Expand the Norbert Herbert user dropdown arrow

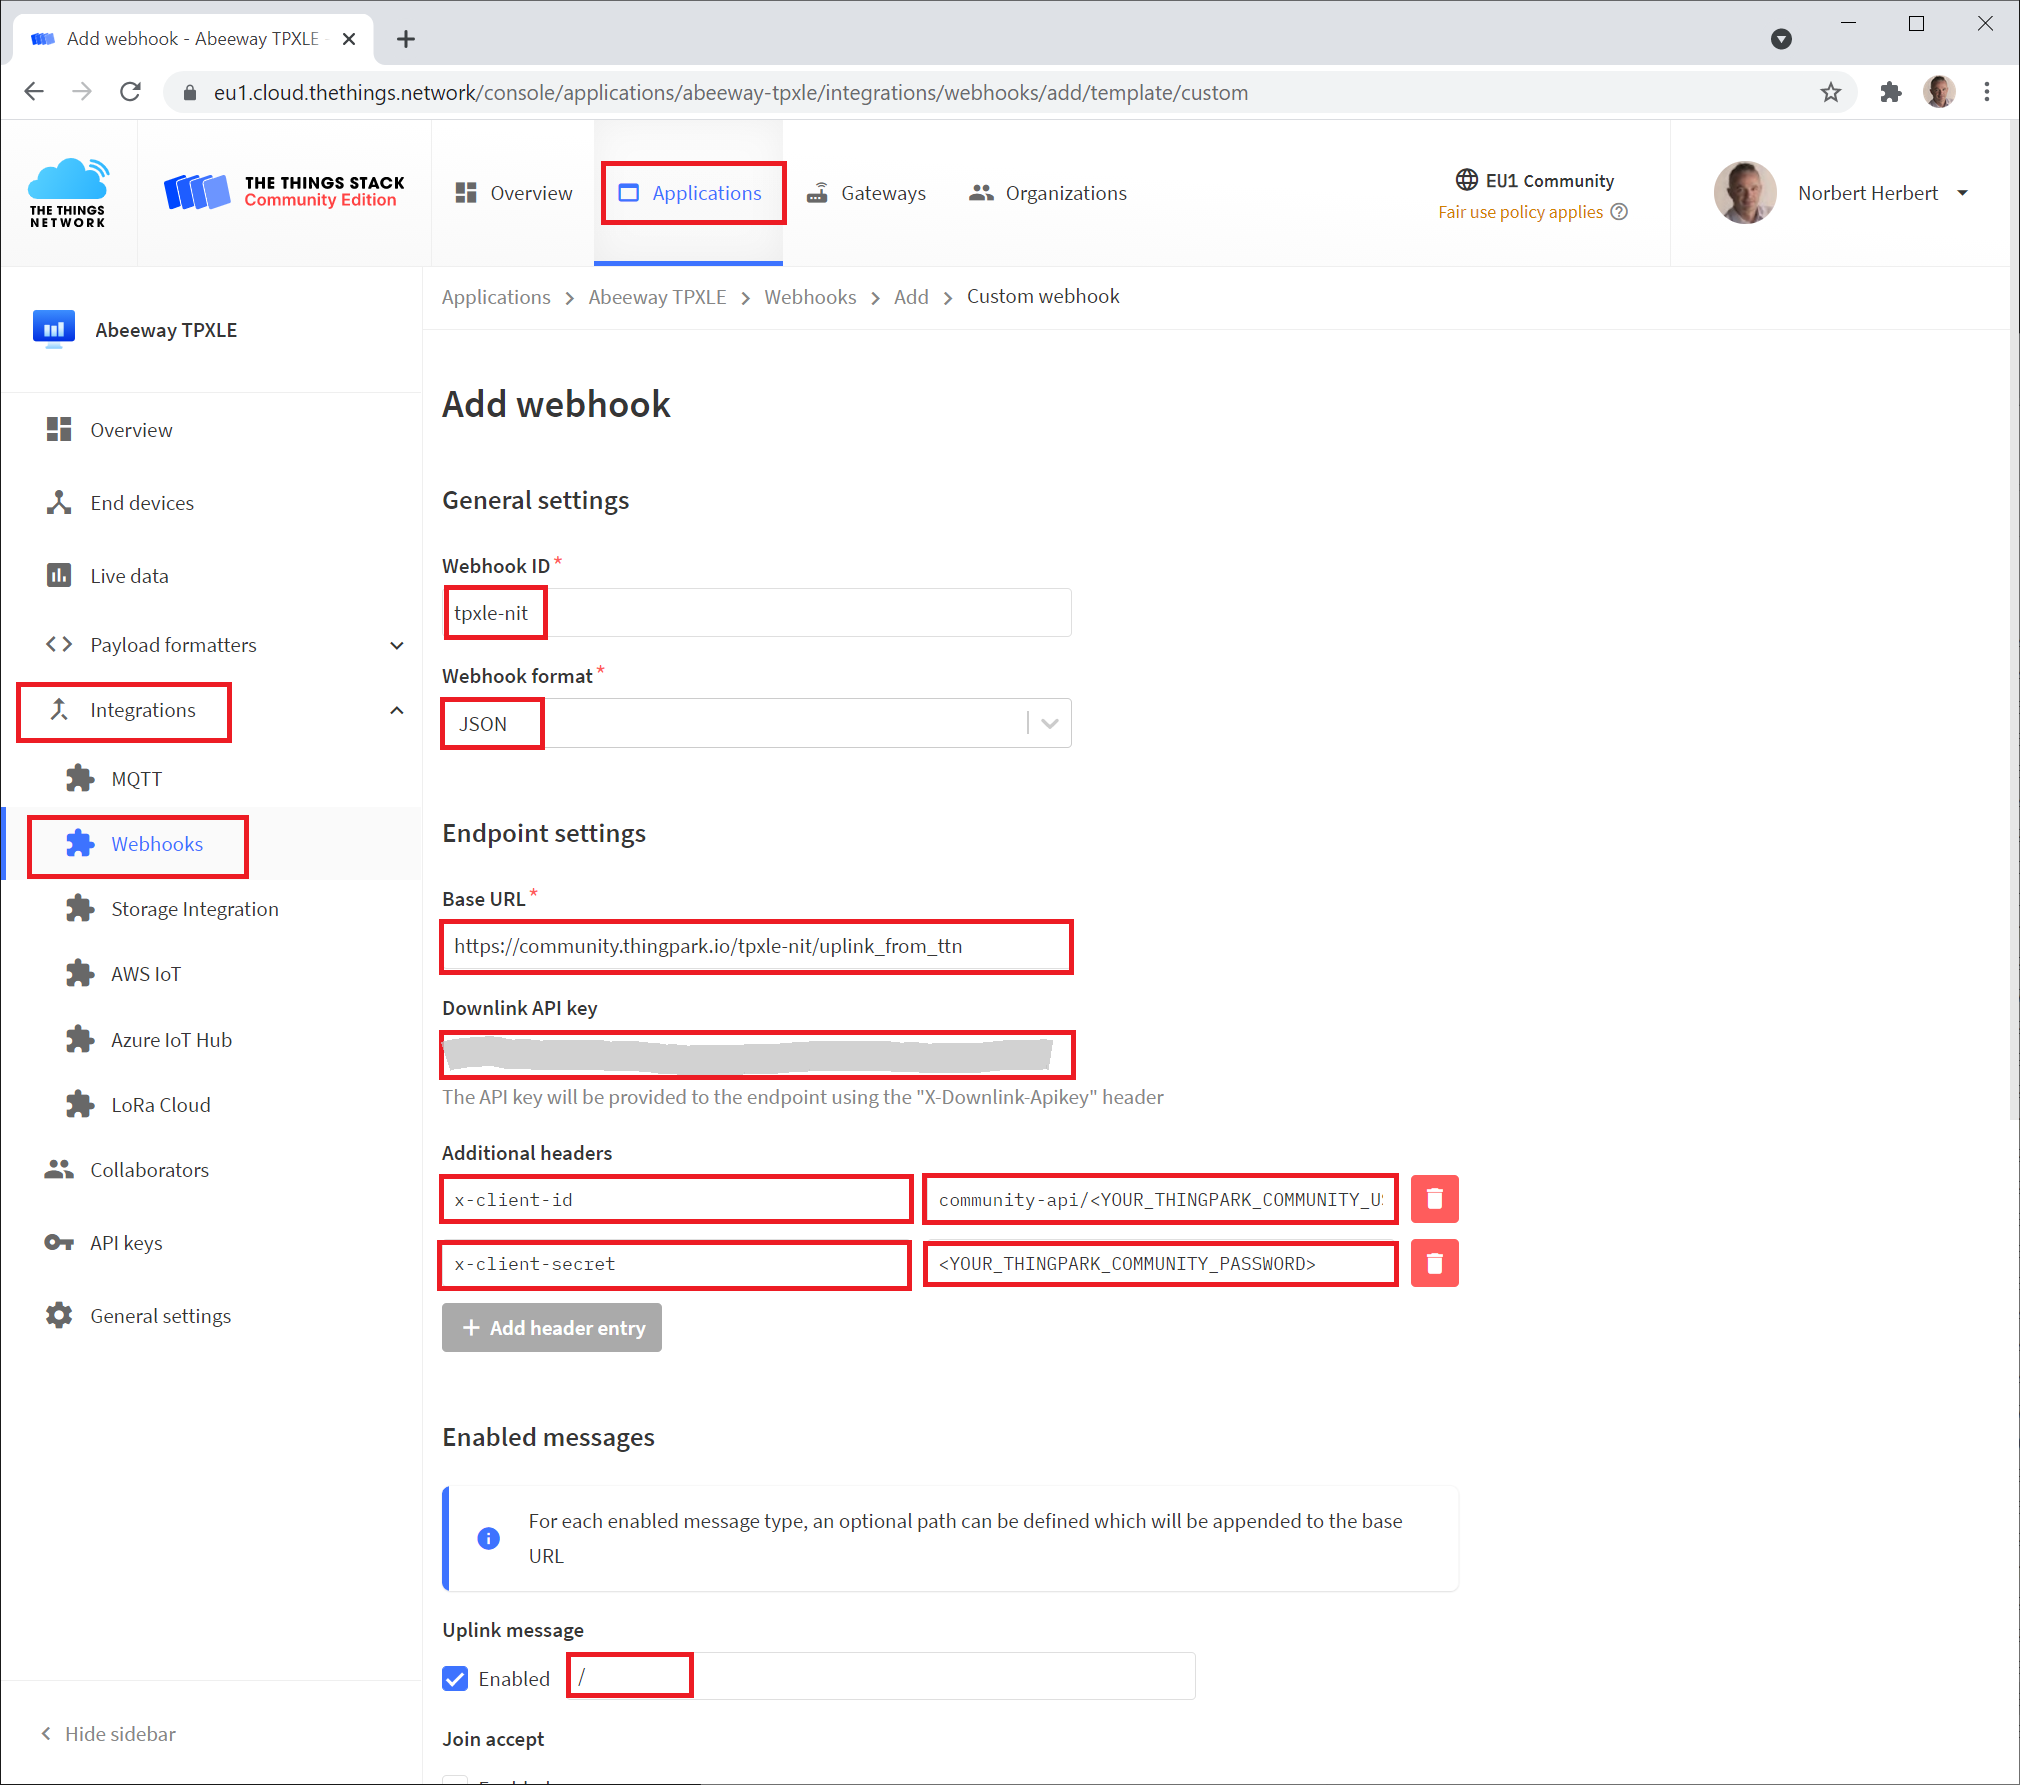pos(1963,193)
